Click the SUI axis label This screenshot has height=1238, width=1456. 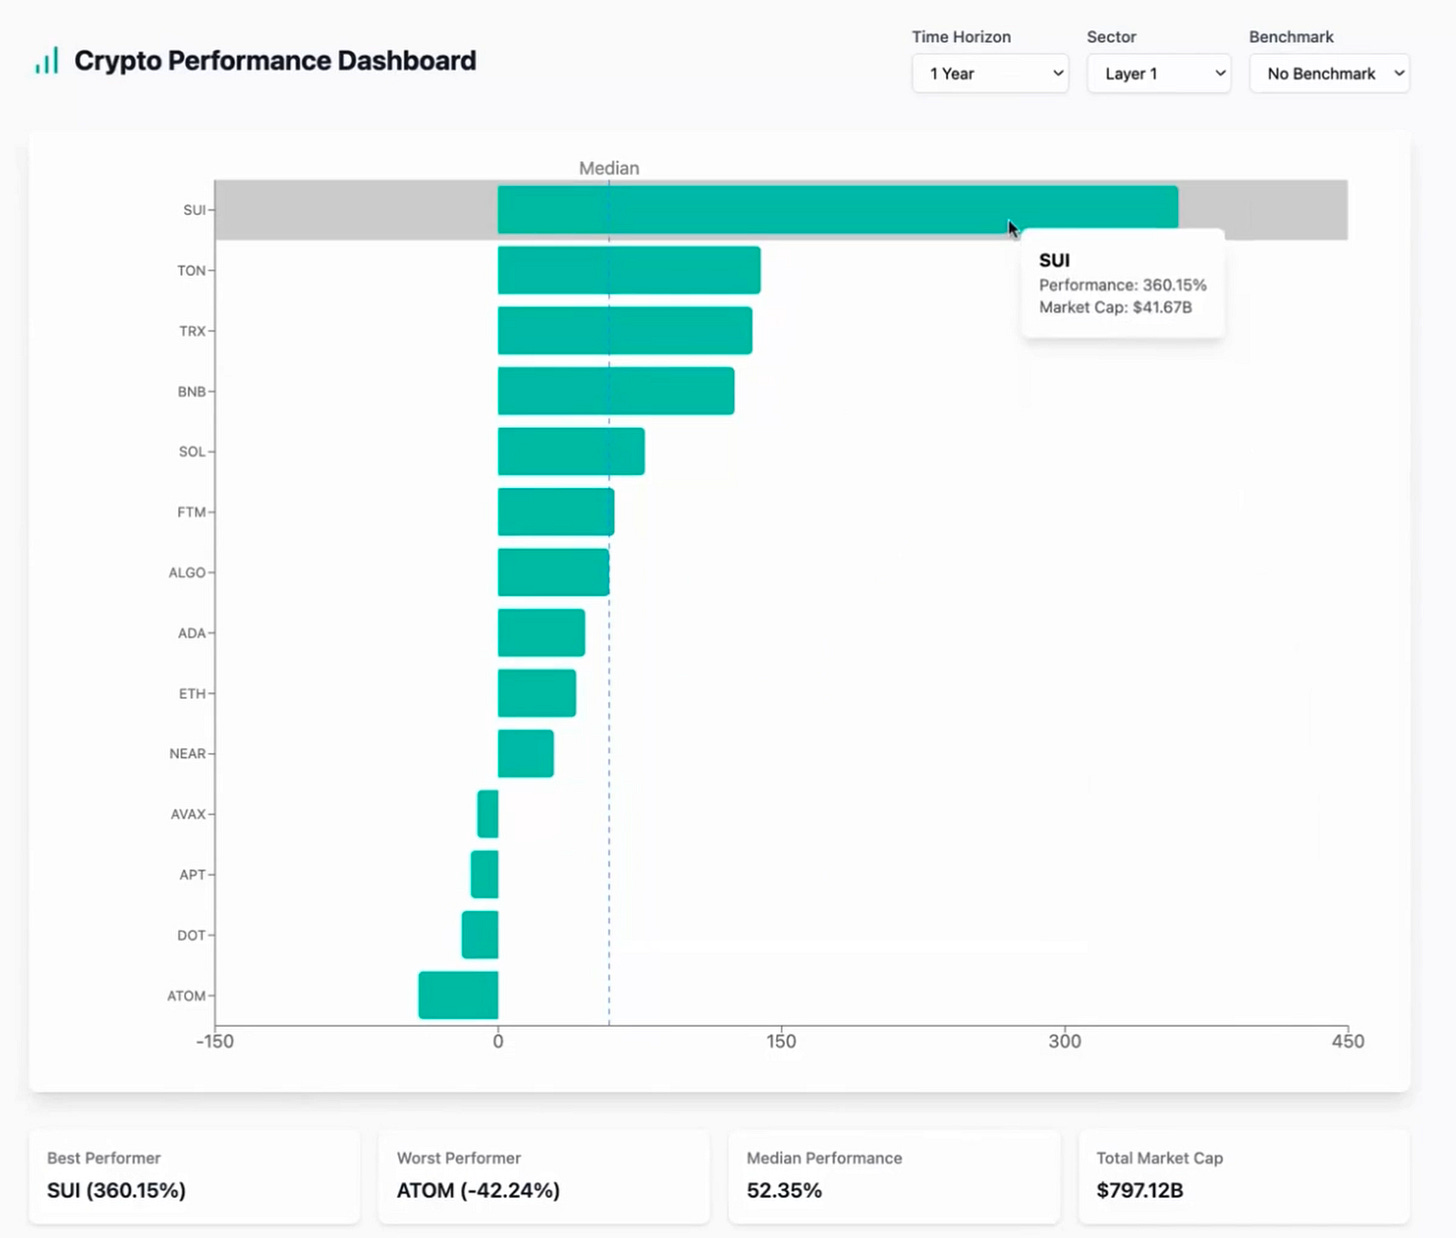(194, 210)
